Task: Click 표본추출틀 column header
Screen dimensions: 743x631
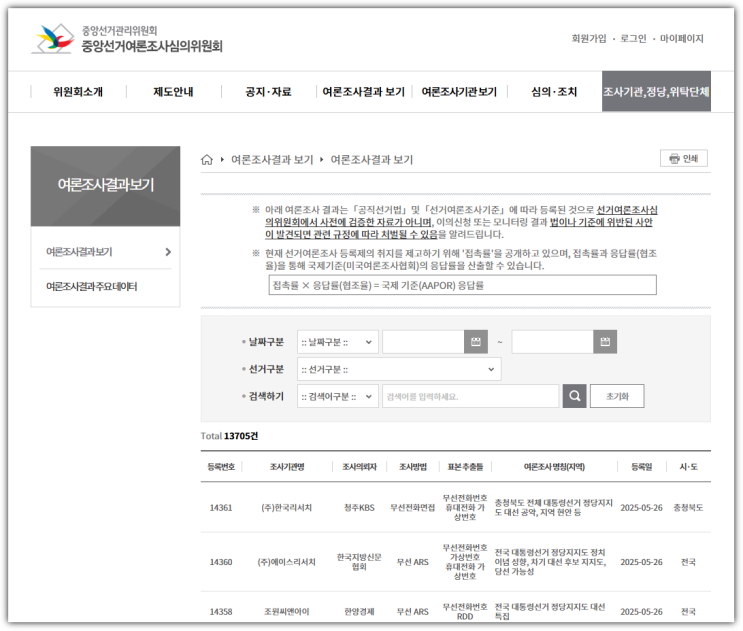Action: [465, 467]
